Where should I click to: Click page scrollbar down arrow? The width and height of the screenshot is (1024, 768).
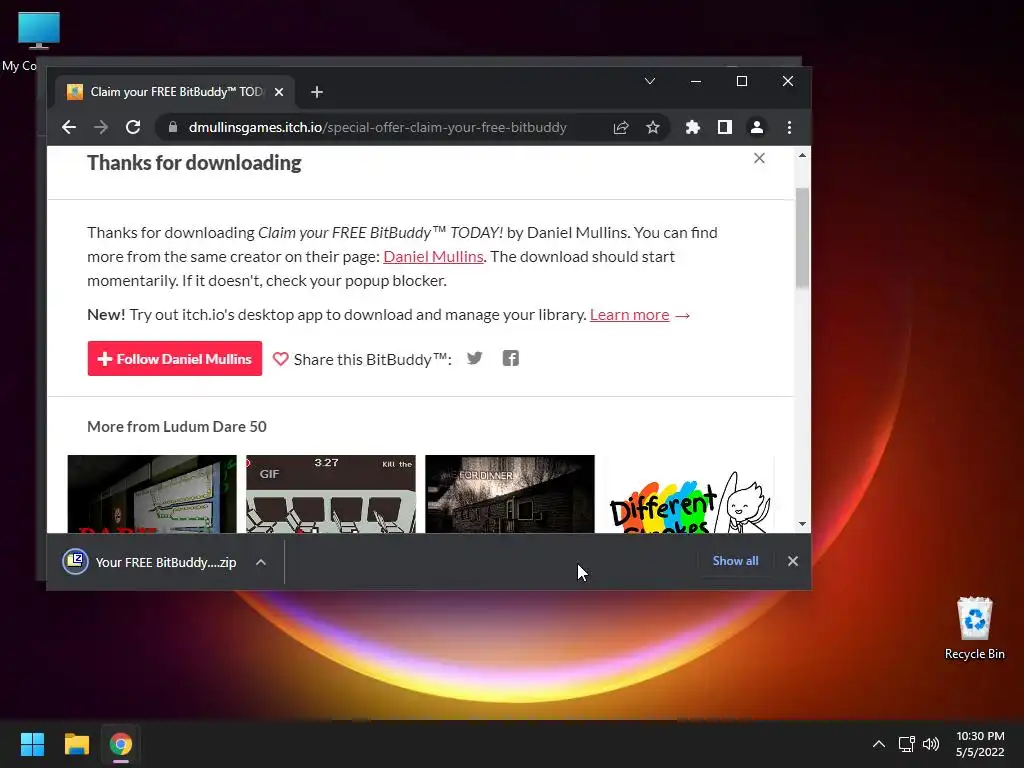[x=802, y=524]
